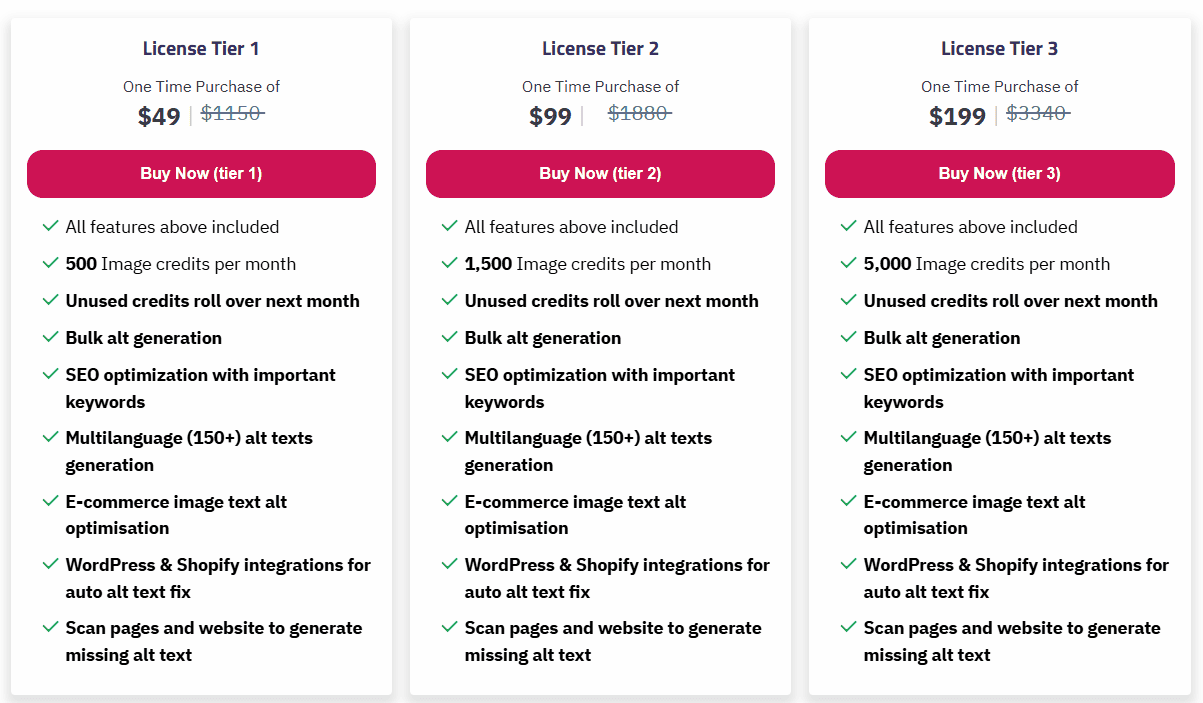Click Tier 3 Multilanguage alt texts checkmark
This screenshot has height=703, width=1203.
coord(848,437)
